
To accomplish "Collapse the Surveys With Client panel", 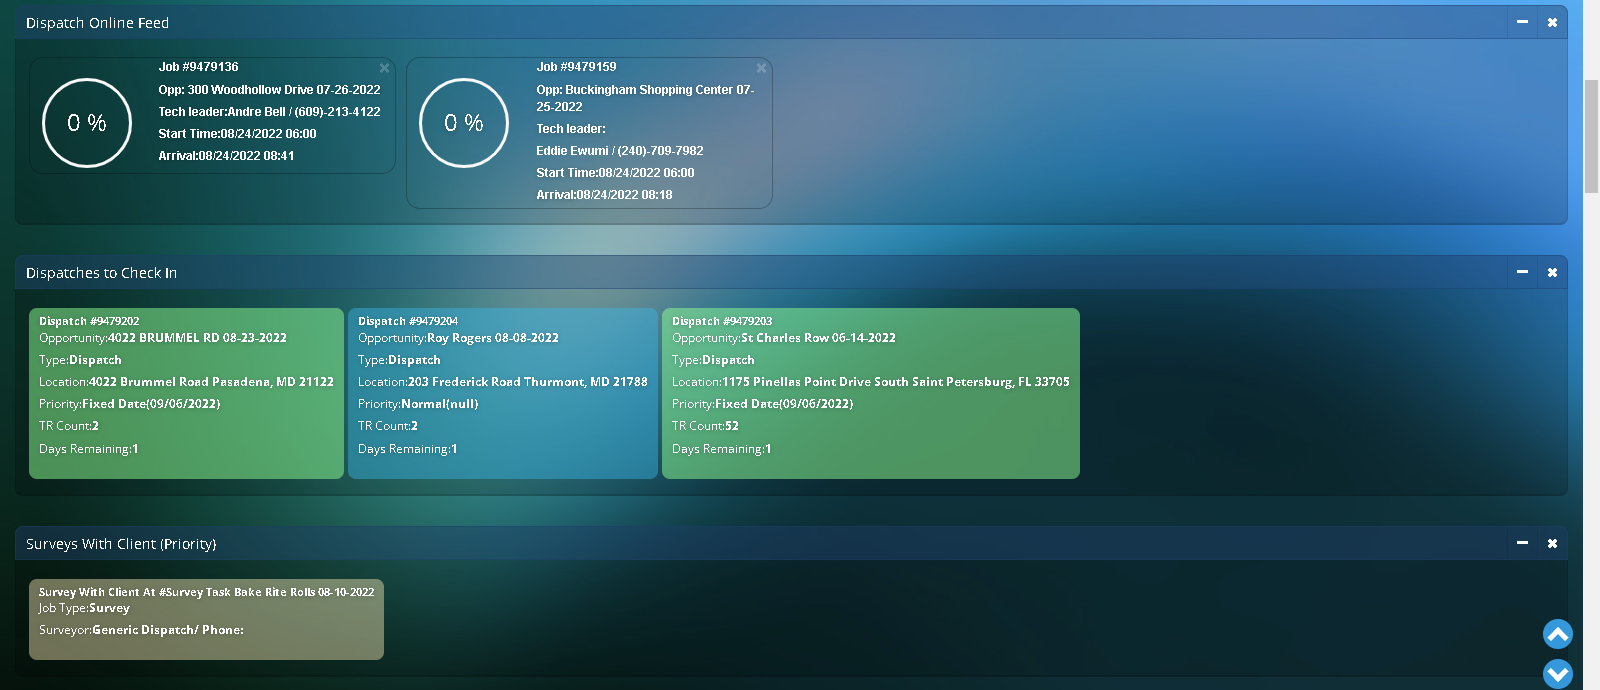I will (x=1522, y=543).
